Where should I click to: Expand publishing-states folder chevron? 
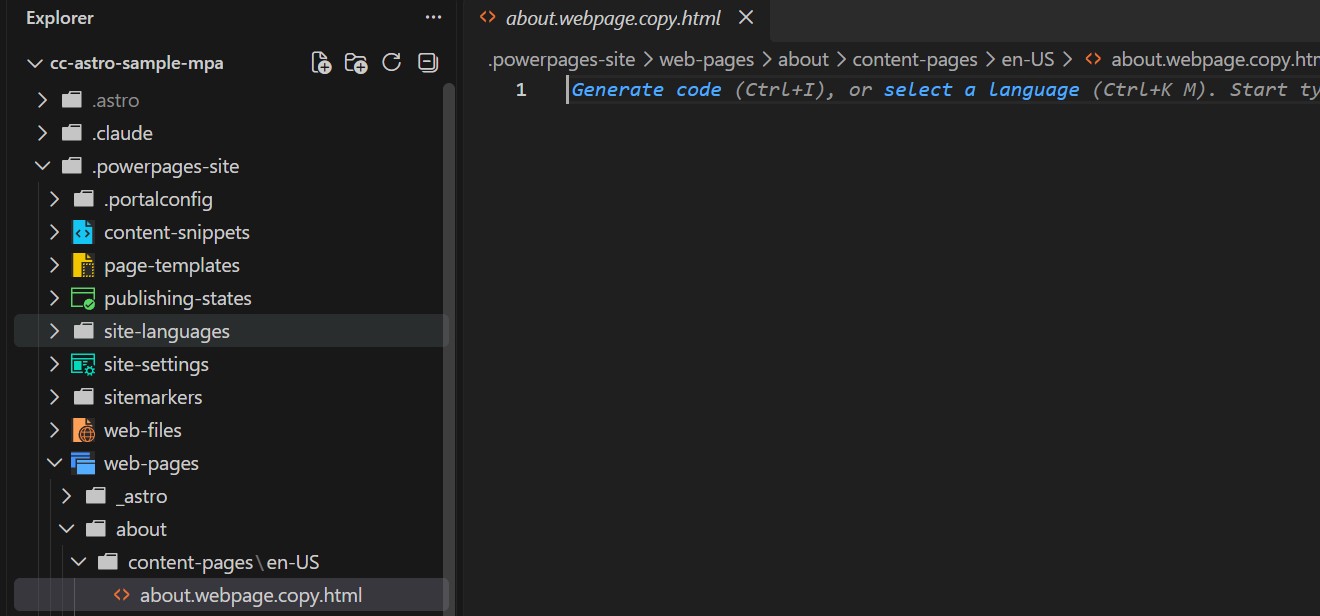[54, 298]
